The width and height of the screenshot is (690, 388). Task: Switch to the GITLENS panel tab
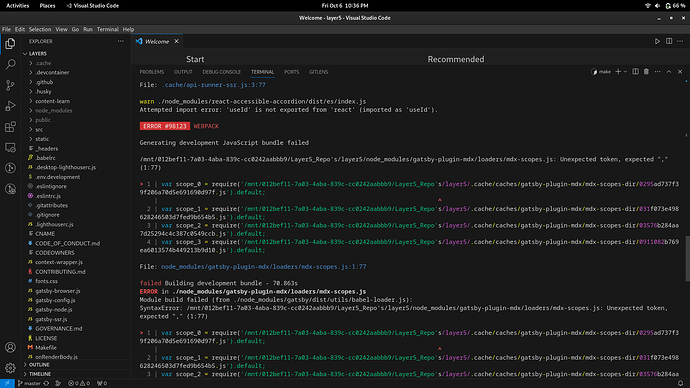pyautogui.click(x=318, y=72)
